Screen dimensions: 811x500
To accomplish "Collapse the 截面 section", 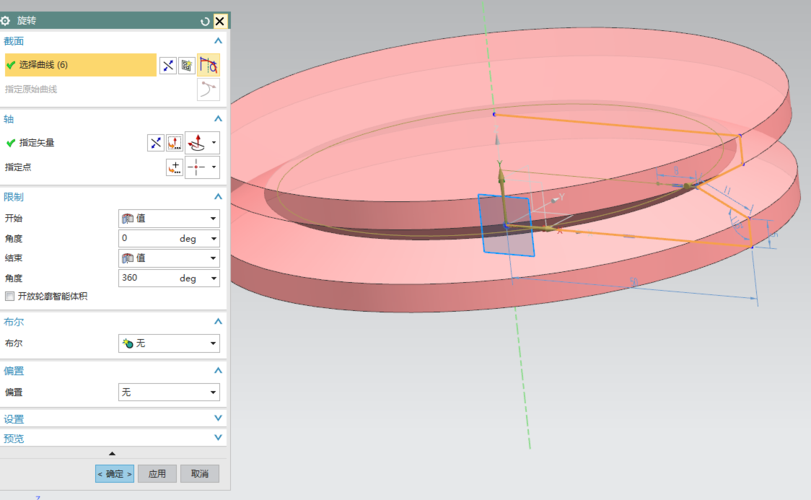I will pyautogui.click(x=218, y=41).
